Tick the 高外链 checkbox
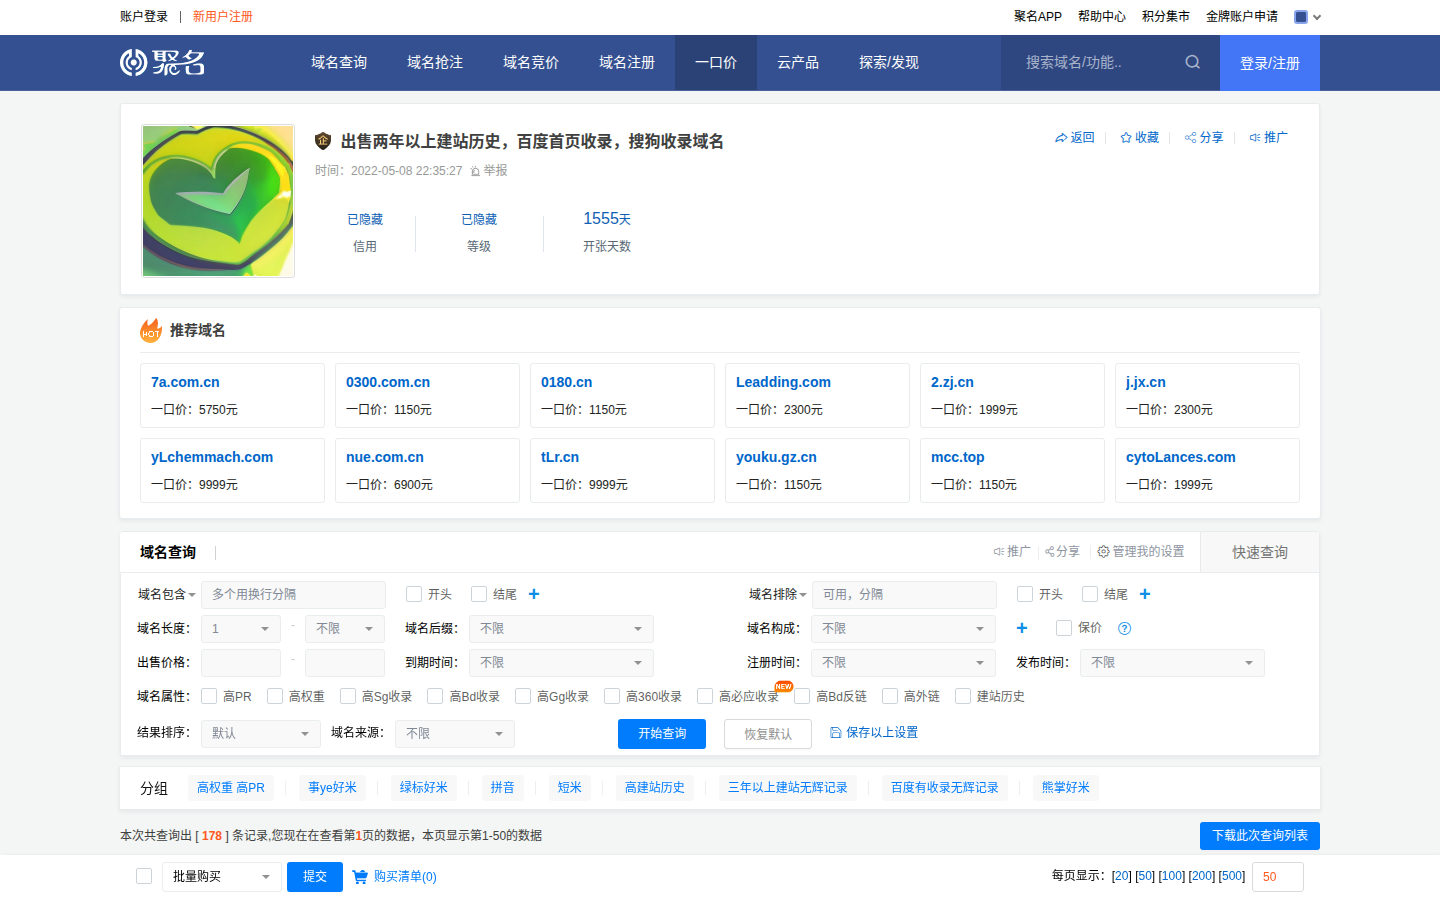This screenshot has height=900, width=1440. [890, 696]
